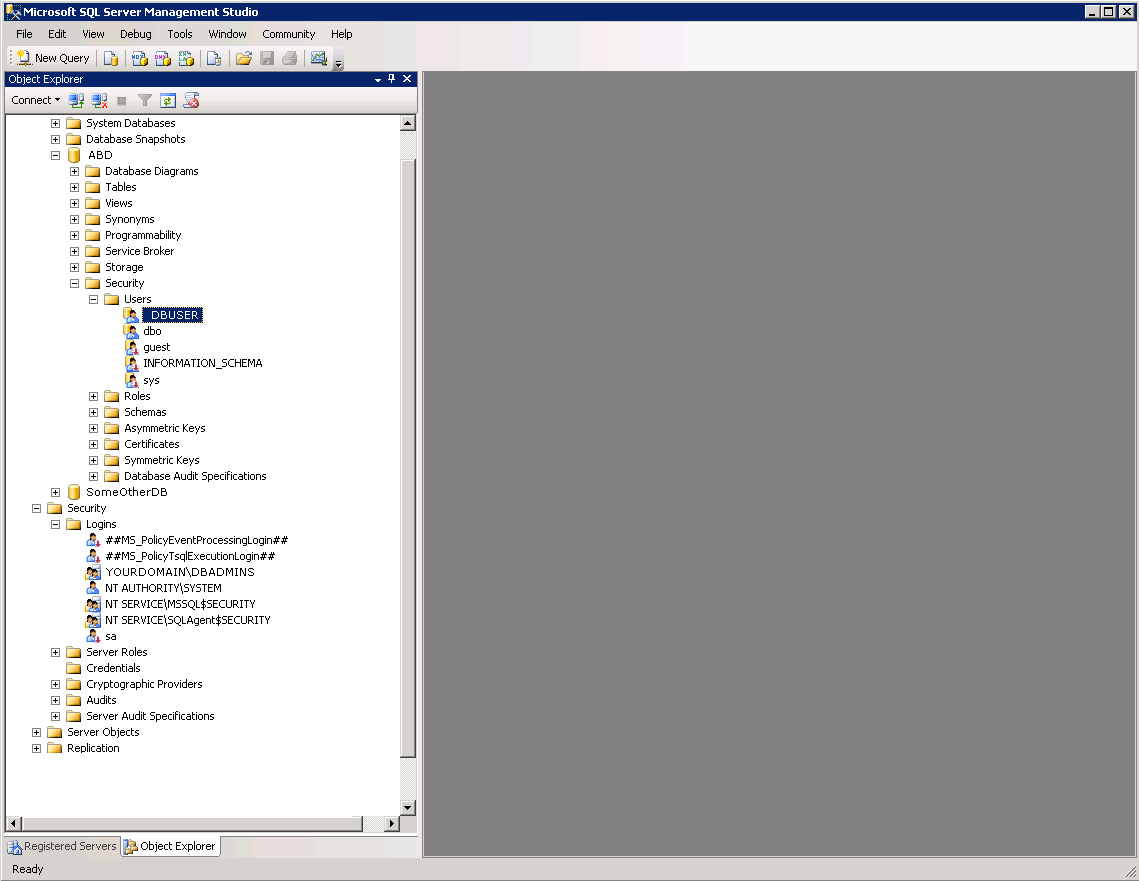Expand the Programmability folder
Image resolution: width=1139 pixels, height=881 pixels.
pyautogui.click(x=74, y=235)
